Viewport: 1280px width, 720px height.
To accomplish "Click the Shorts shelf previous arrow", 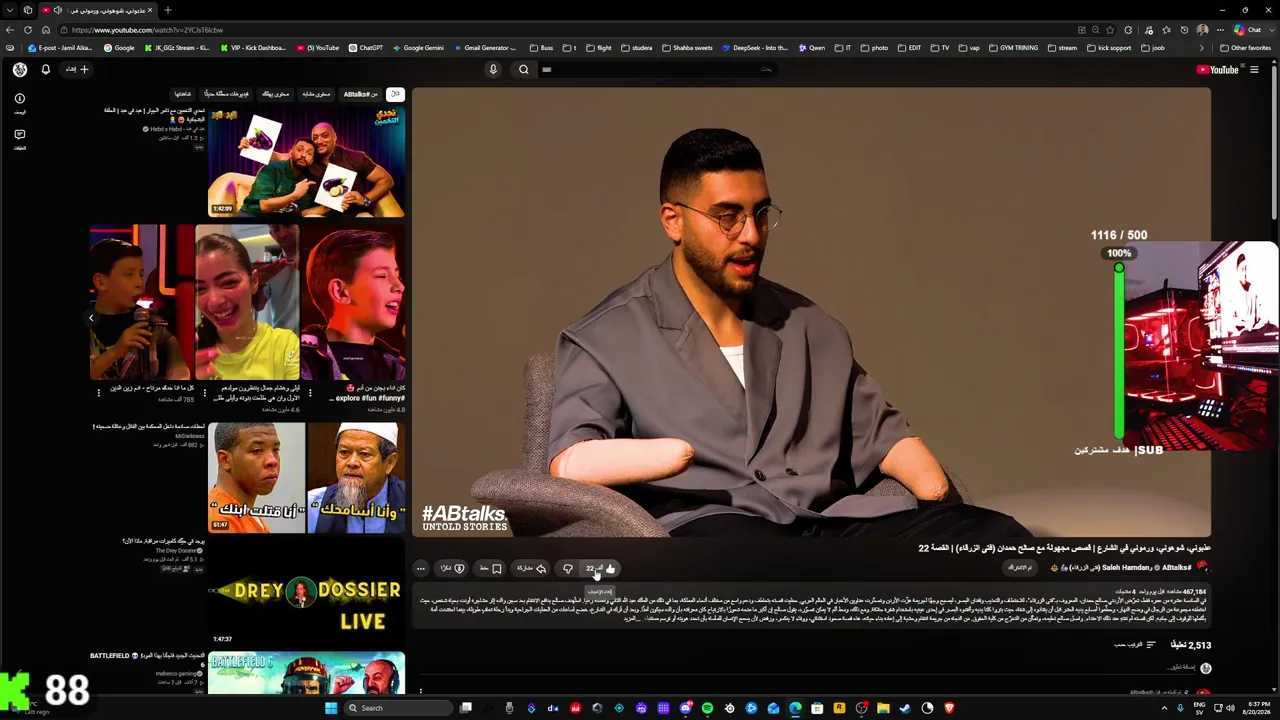I will (91, 318).
